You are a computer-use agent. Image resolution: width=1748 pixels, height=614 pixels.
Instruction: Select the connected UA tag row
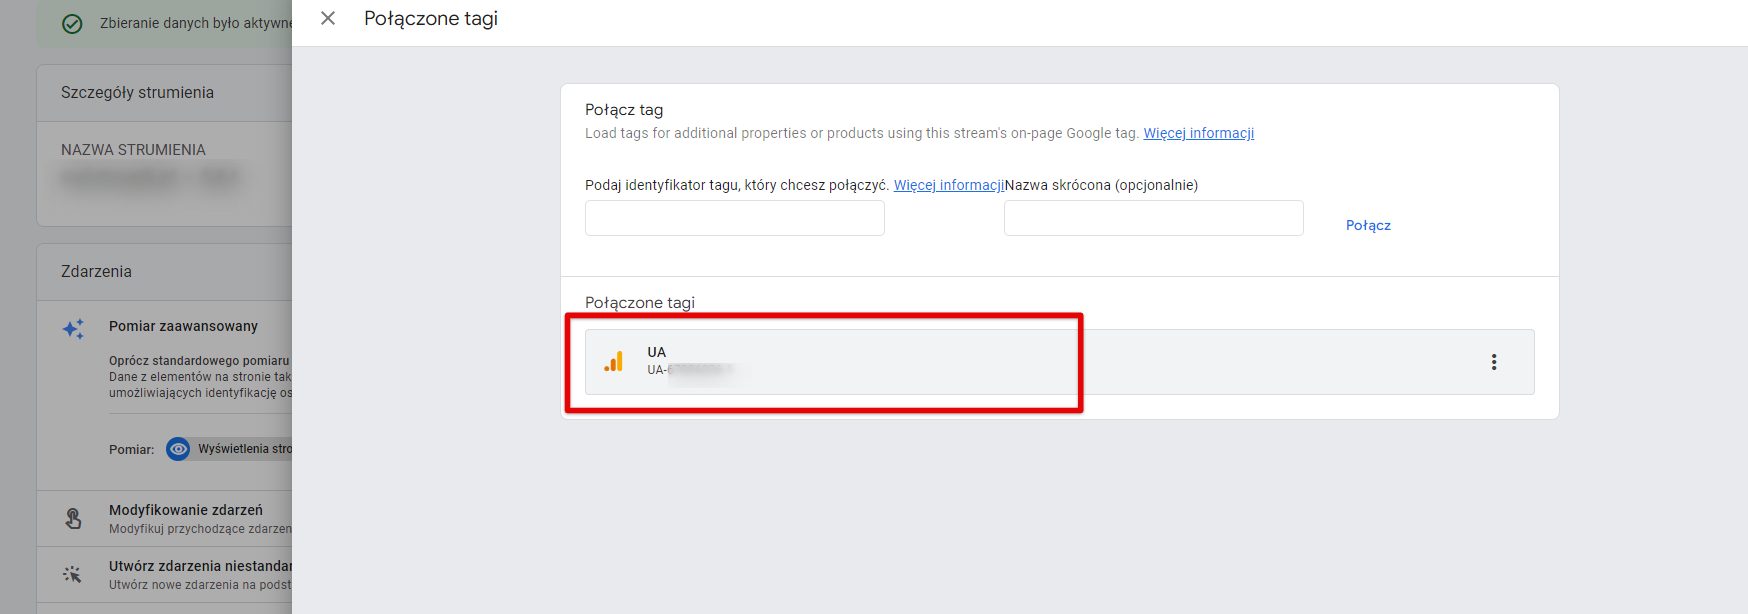[1059, 362]
